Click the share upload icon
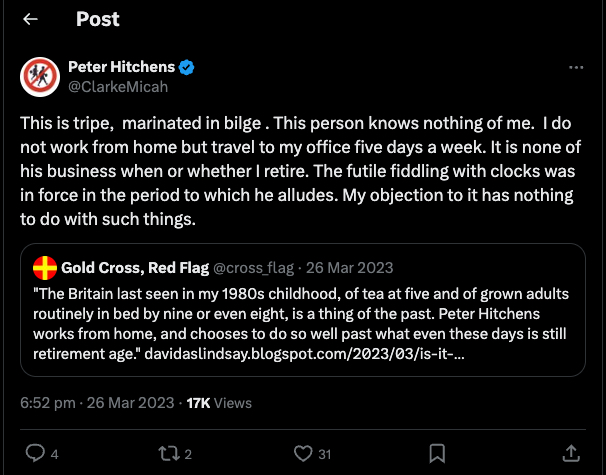The image size is (606, 475). [571, 453]
